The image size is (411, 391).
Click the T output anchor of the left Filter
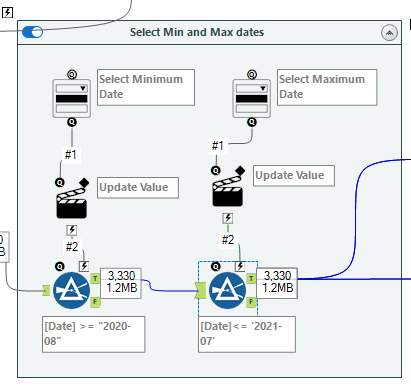(95, 278)
